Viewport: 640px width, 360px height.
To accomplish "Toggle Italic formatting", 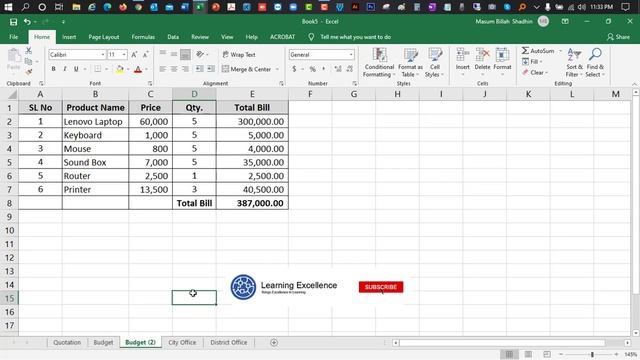I will 64,69.
